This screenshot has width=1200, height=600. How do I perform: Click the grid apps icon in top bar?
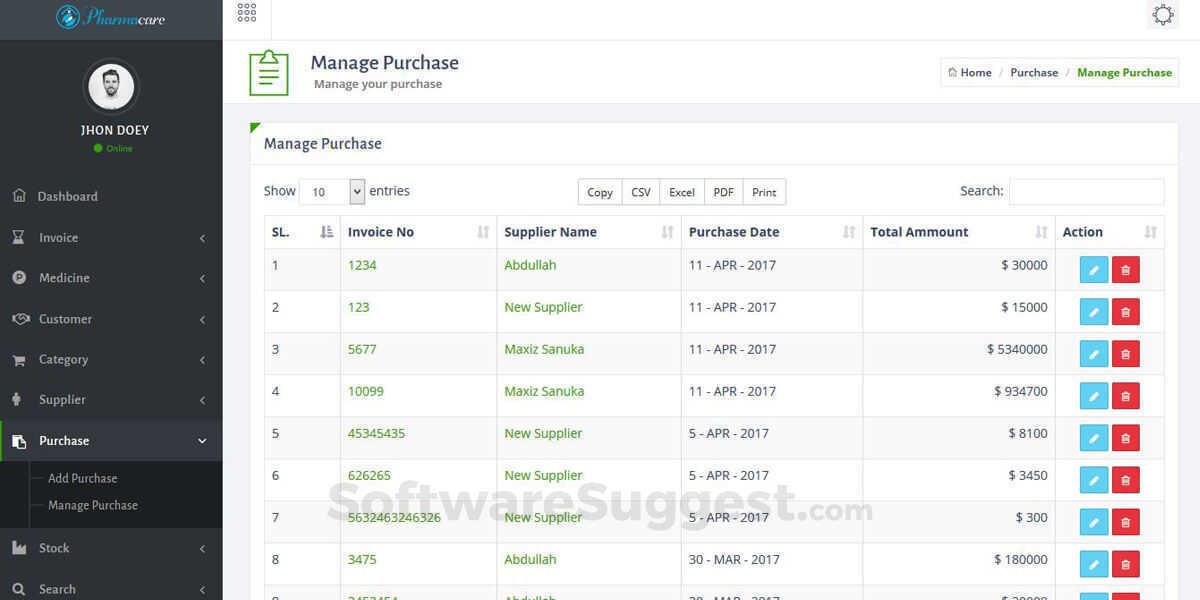pyautogui.click(x=247, y=13)
